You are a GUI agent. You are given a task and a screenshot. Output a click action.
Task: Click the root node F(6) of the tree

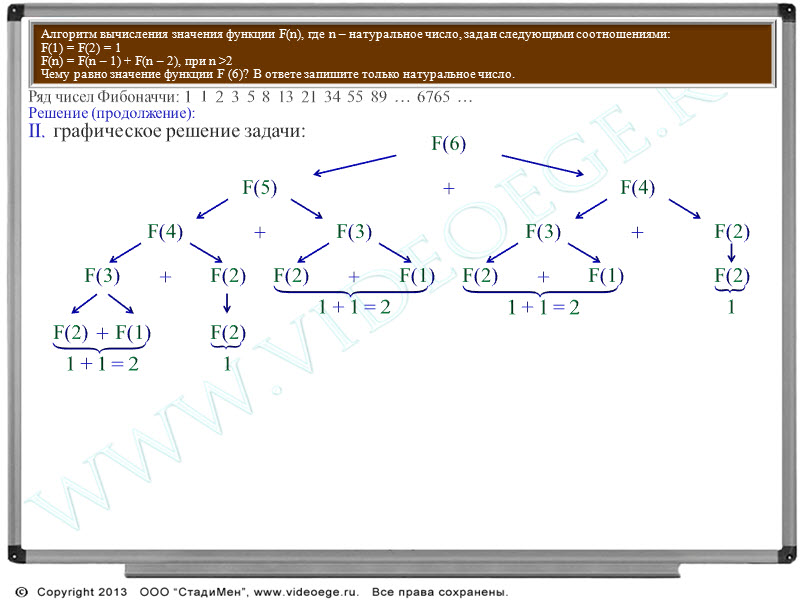448,143
